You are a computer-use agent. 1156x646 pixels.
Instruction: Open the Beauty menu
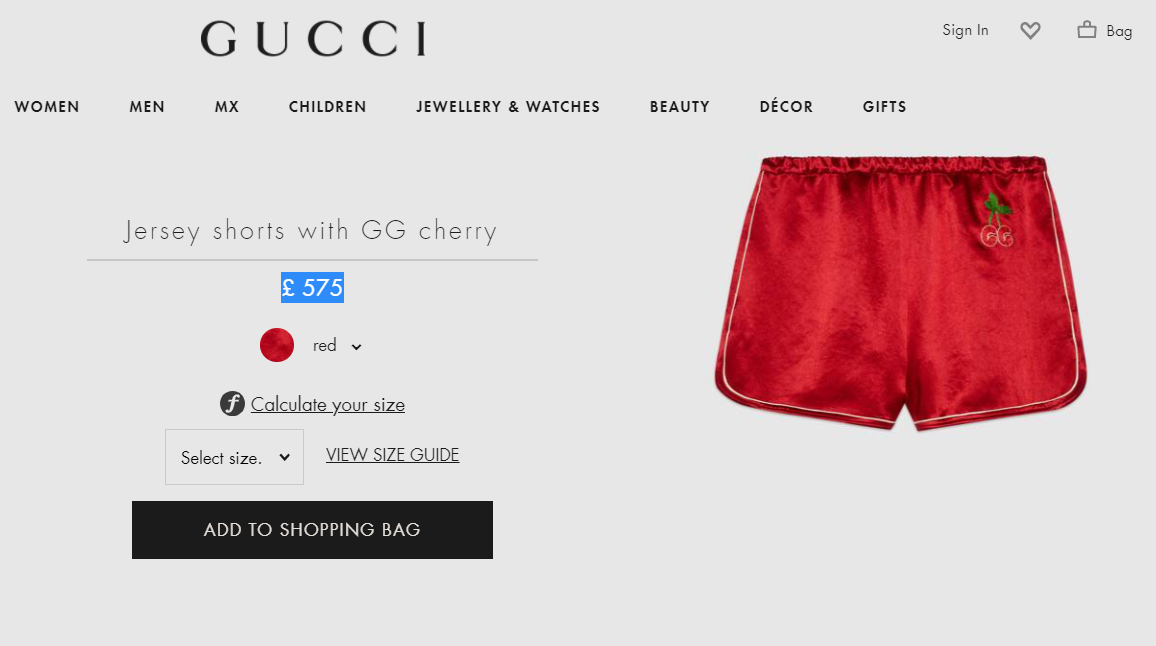coord(680,107)
